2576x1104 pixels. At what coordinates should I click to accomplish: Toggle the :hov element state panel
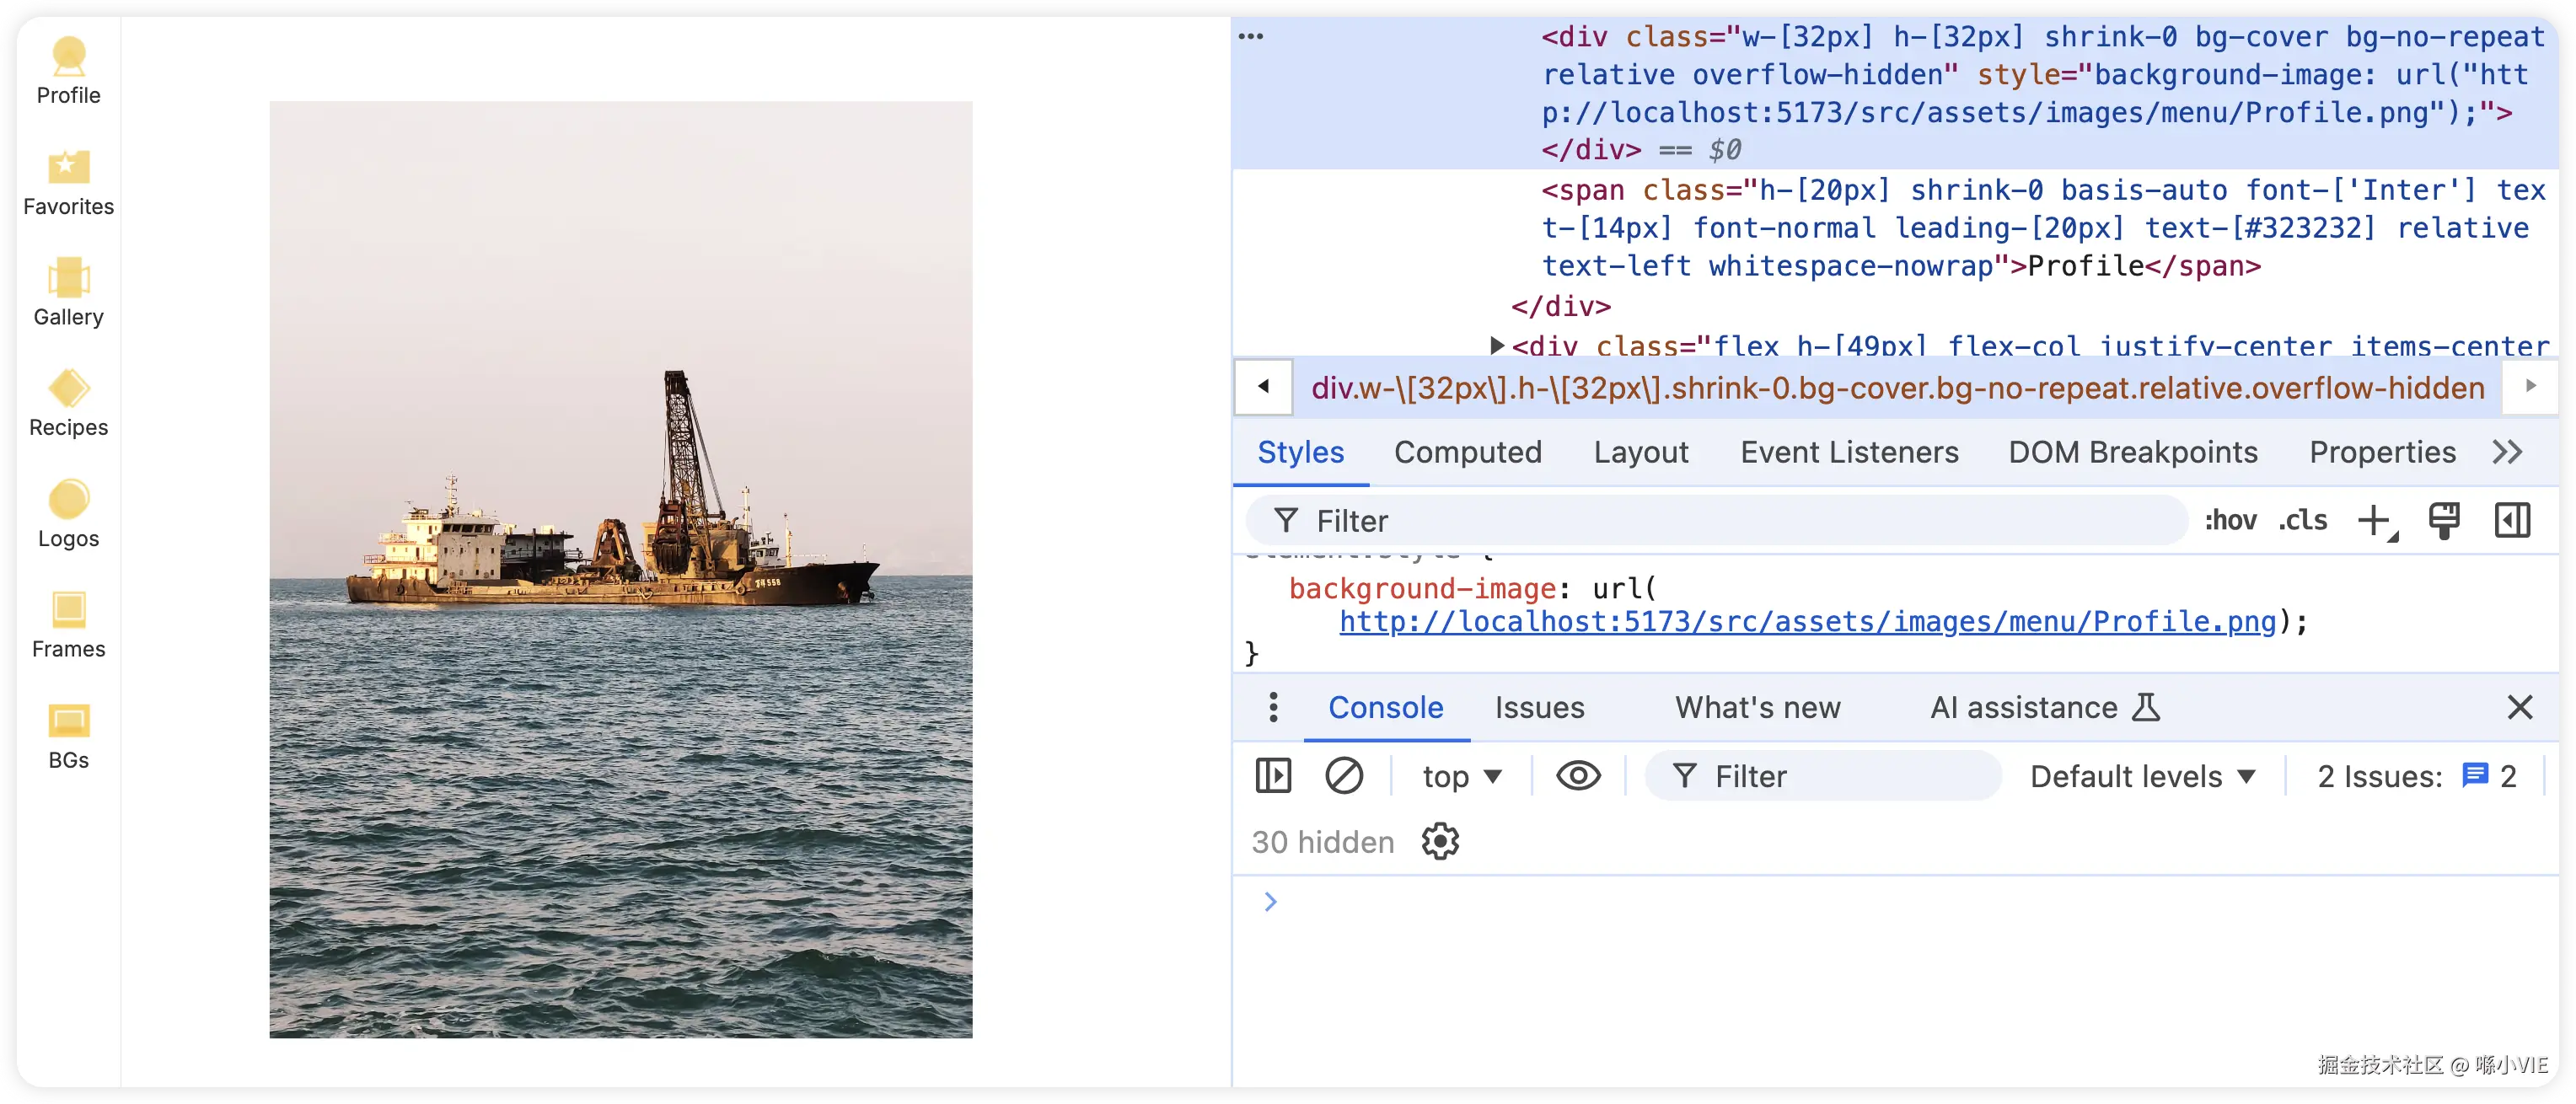(2230, 520)
